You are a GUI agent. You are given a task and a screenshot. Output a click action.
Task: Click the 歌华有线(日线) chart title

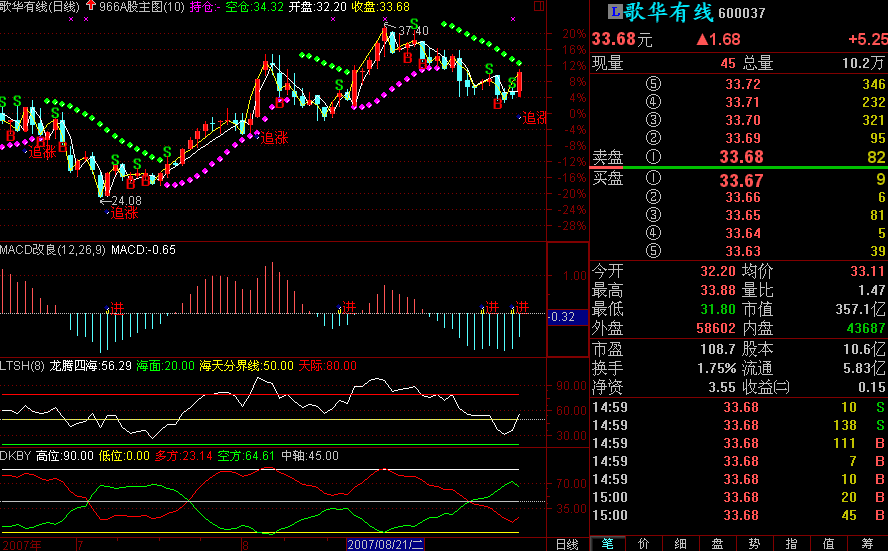tap(40, 7)
